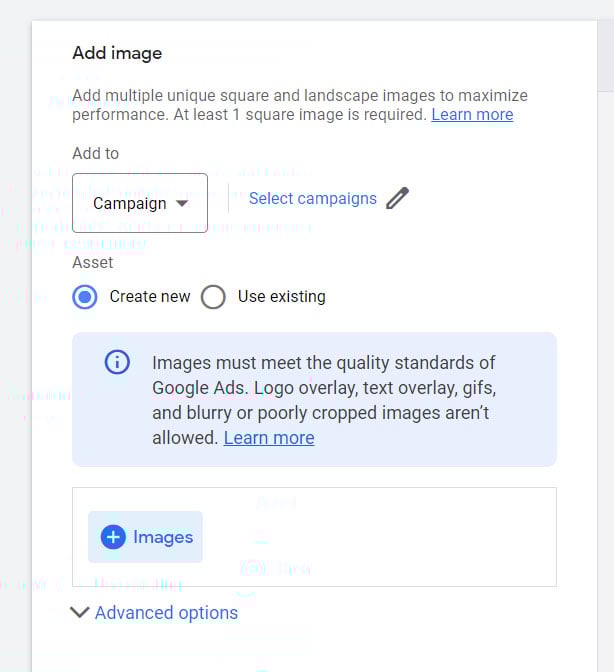Open the Campaign dropdown
The image size is (614, 672).
point(139,203)
